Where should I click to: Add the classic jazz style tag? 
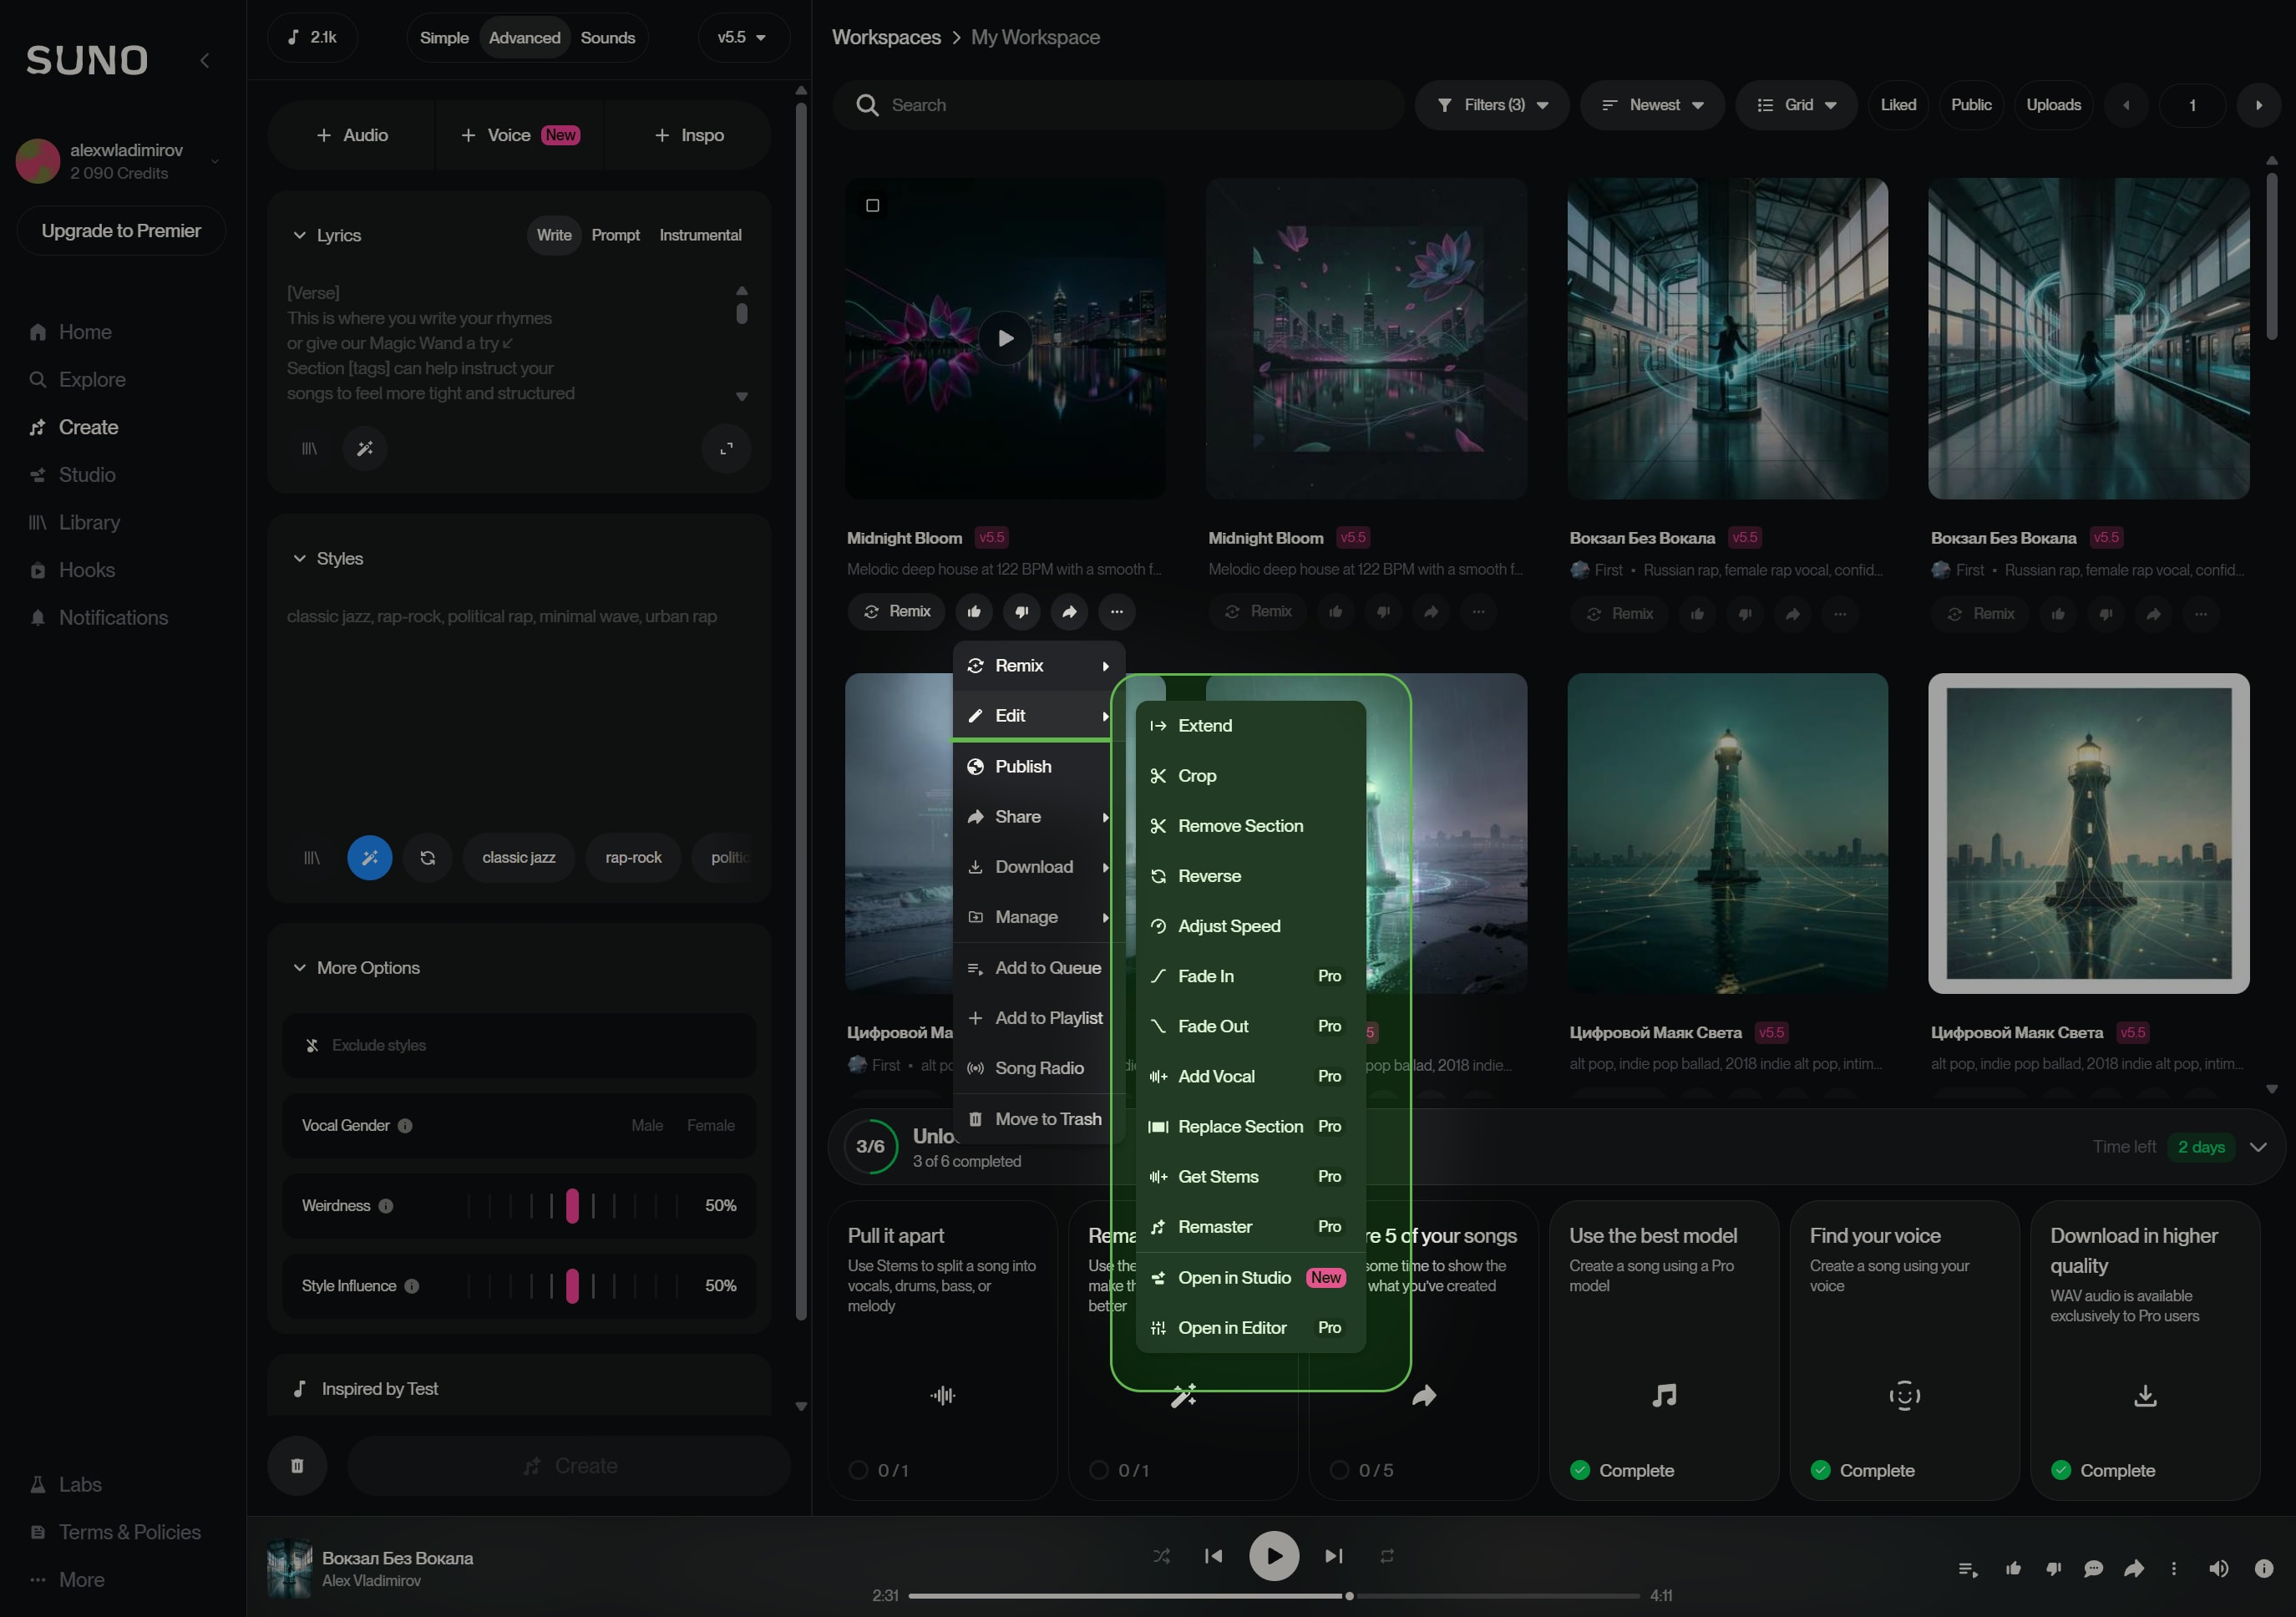pyautogui.click(x=519, y=858)
